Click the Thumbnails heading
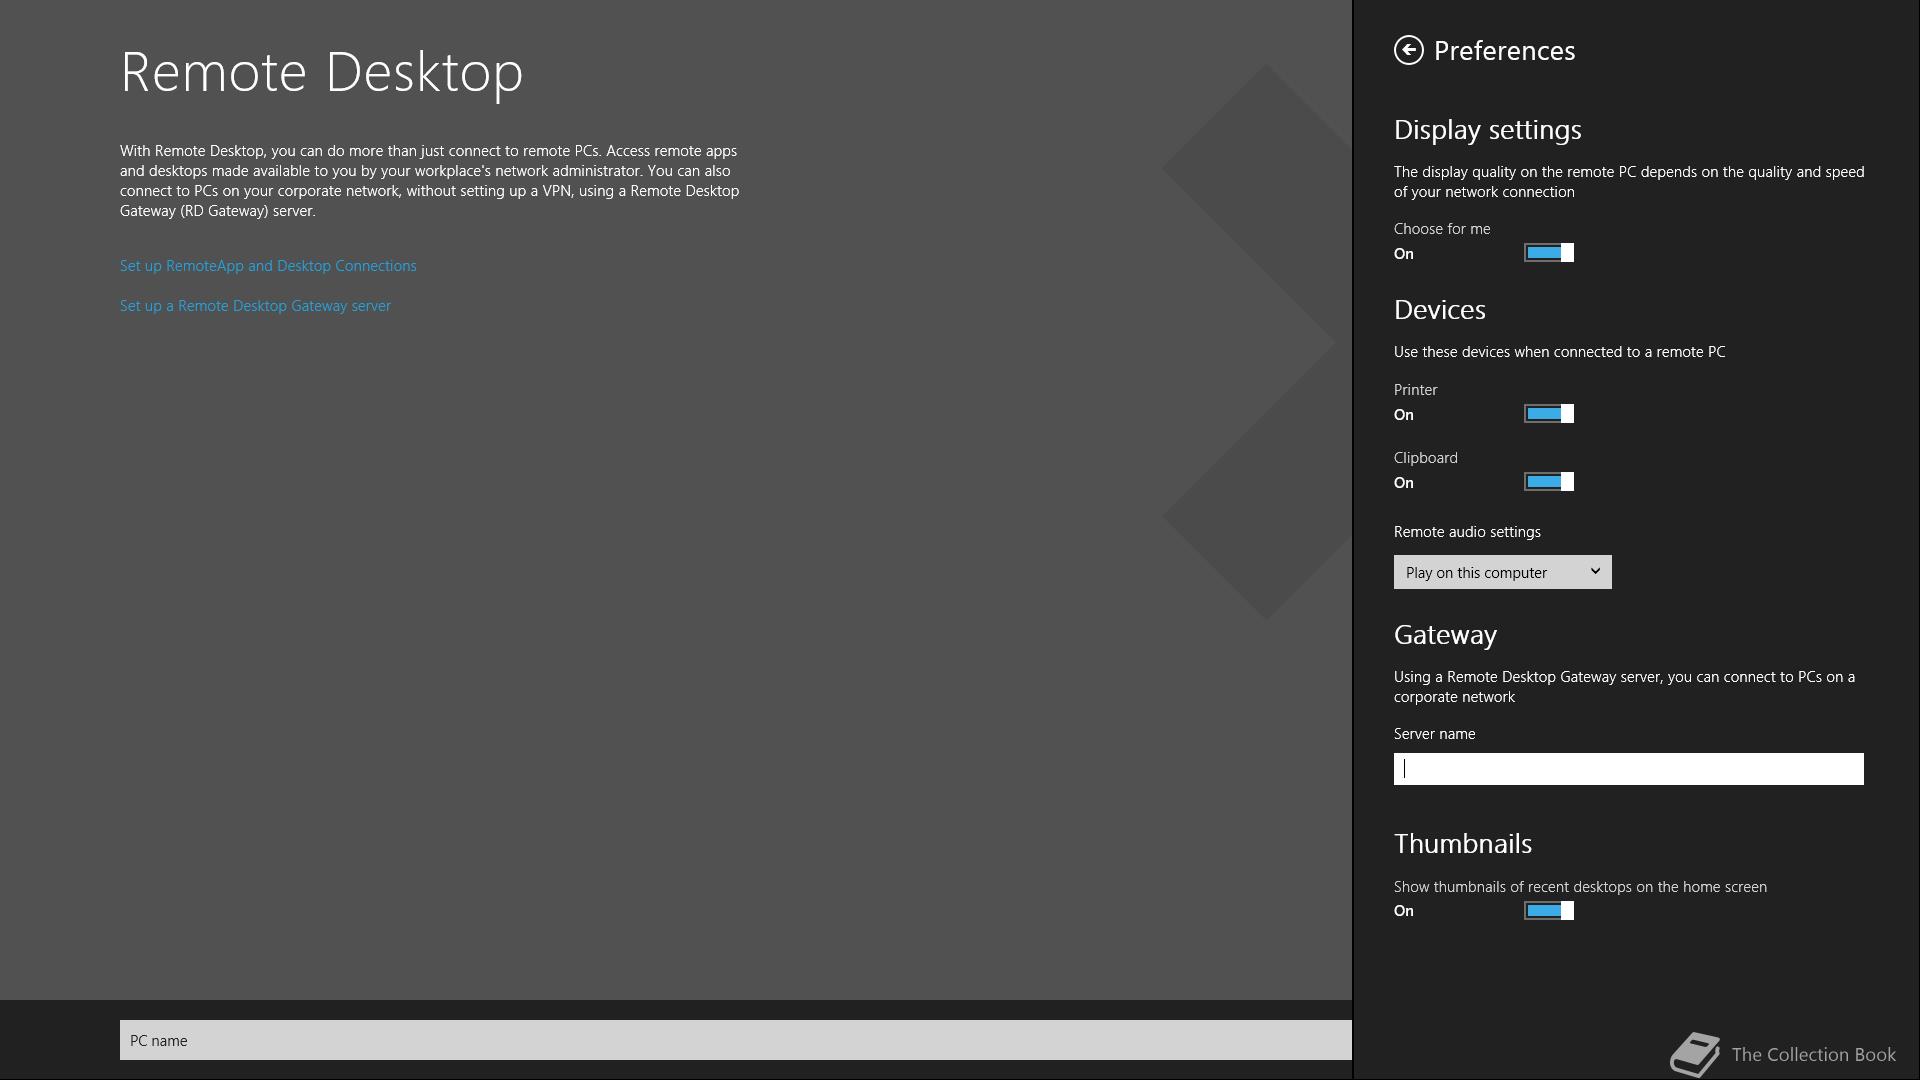This screenshot has width=1920, height=1080. coord(1462,844)
